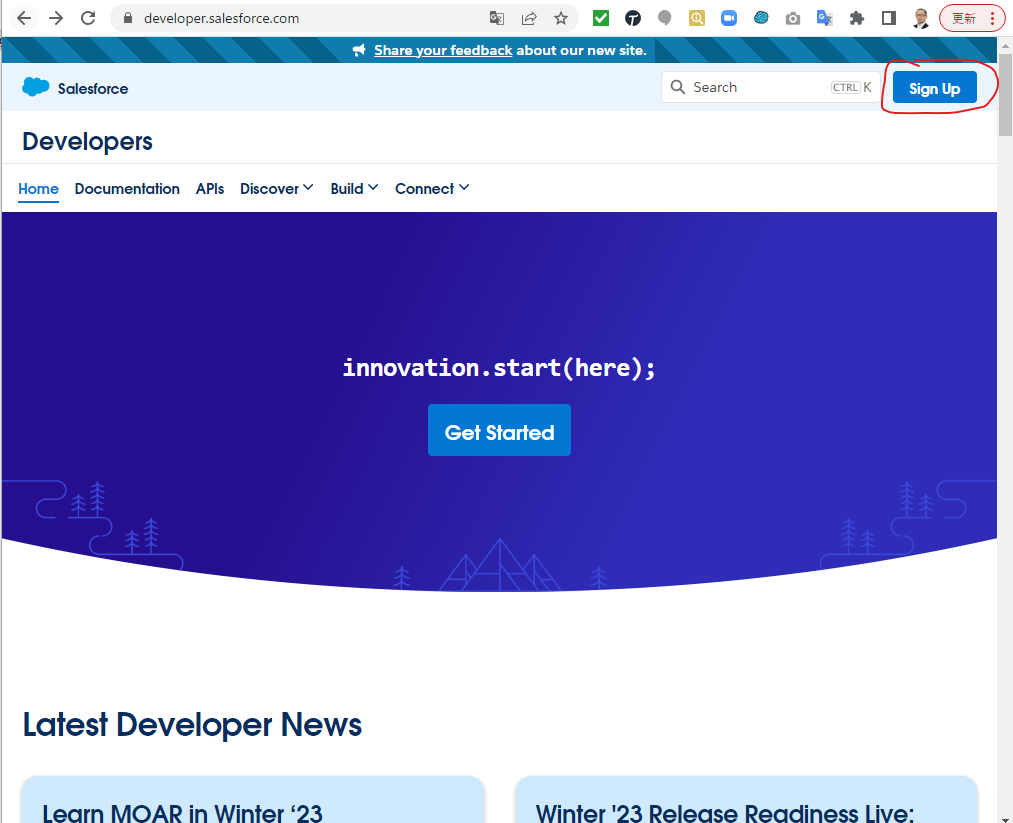
Task: Reload the page with refresh icon
Action: tap(88, 18)
